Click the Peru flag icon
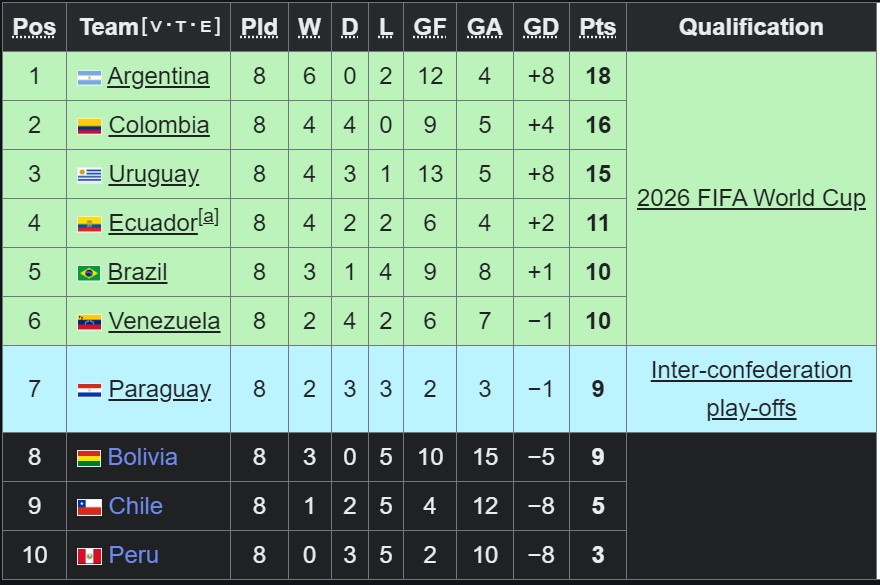 89,556
